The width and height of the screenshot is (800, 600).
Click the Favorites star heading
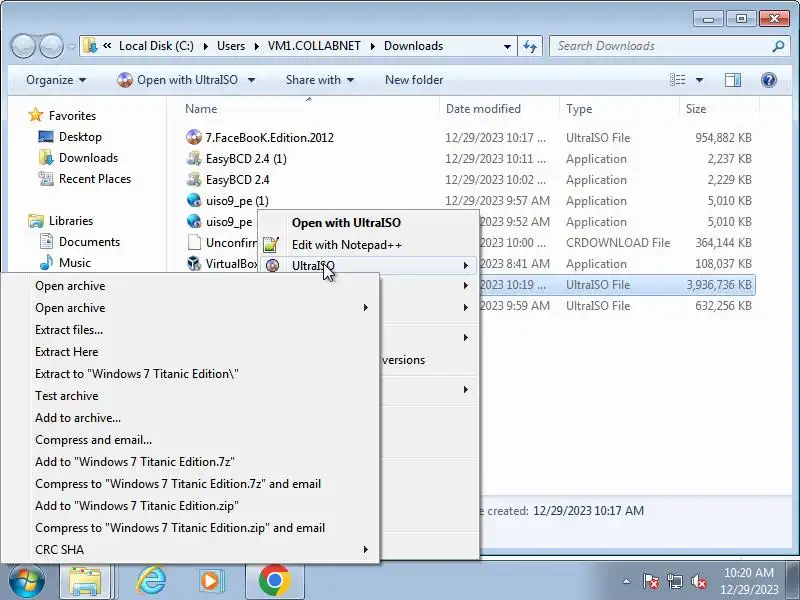pos(62,115)
